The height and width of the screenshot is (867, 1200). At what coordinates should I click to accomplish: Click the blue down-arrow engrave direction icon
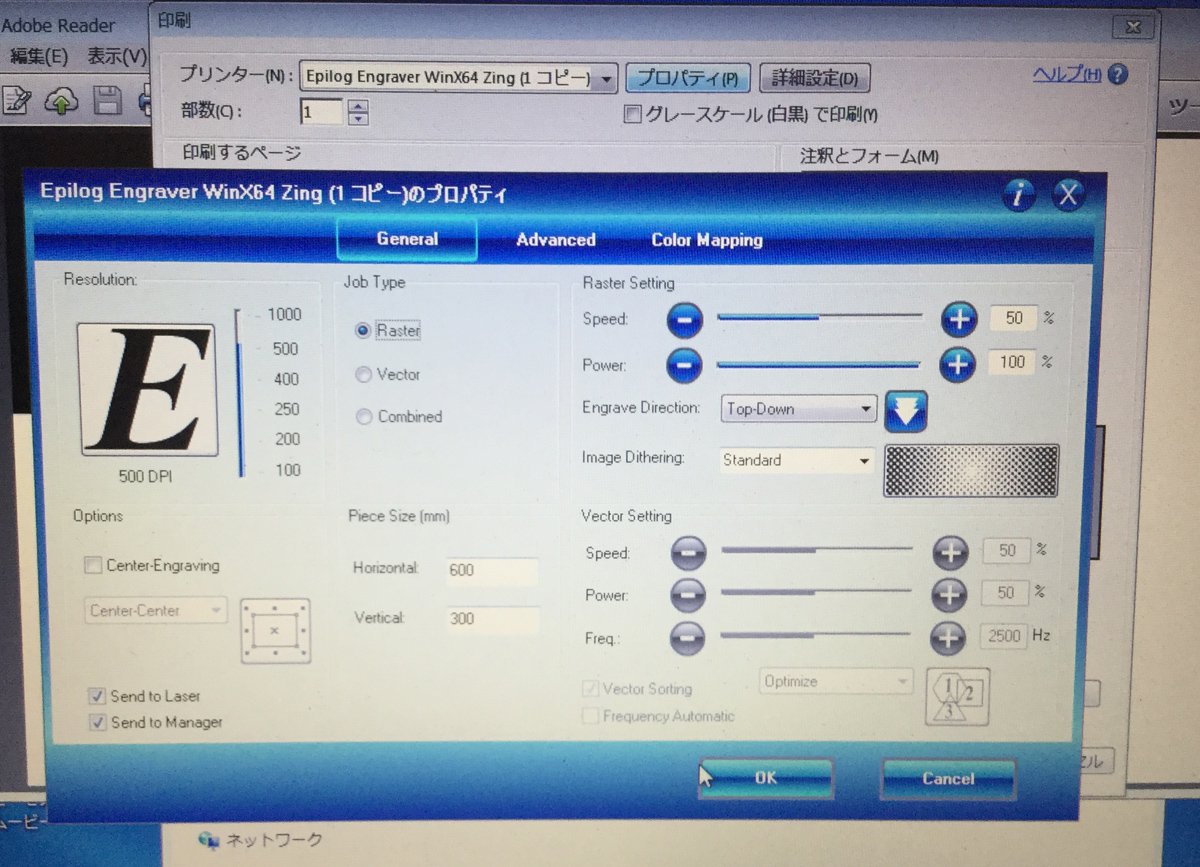click(905, 410)
